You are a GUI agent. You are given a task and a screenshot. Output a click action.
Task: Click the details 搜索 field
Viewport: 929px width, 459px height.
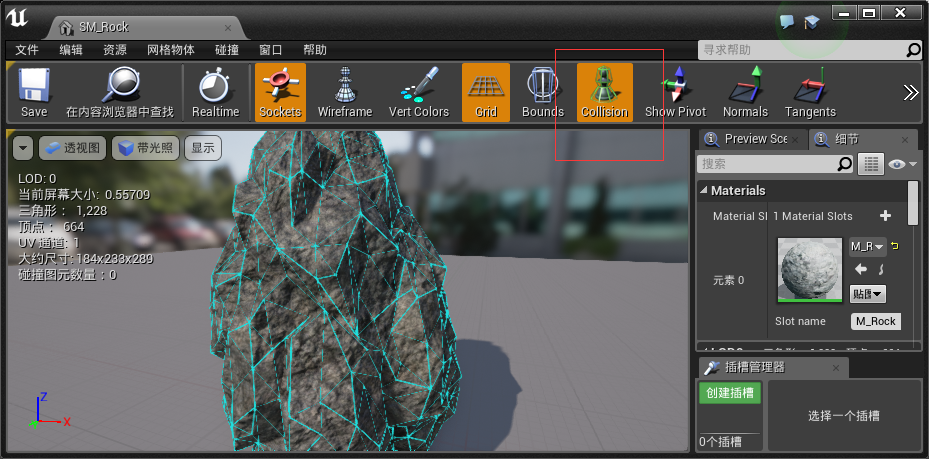point(767,164)
